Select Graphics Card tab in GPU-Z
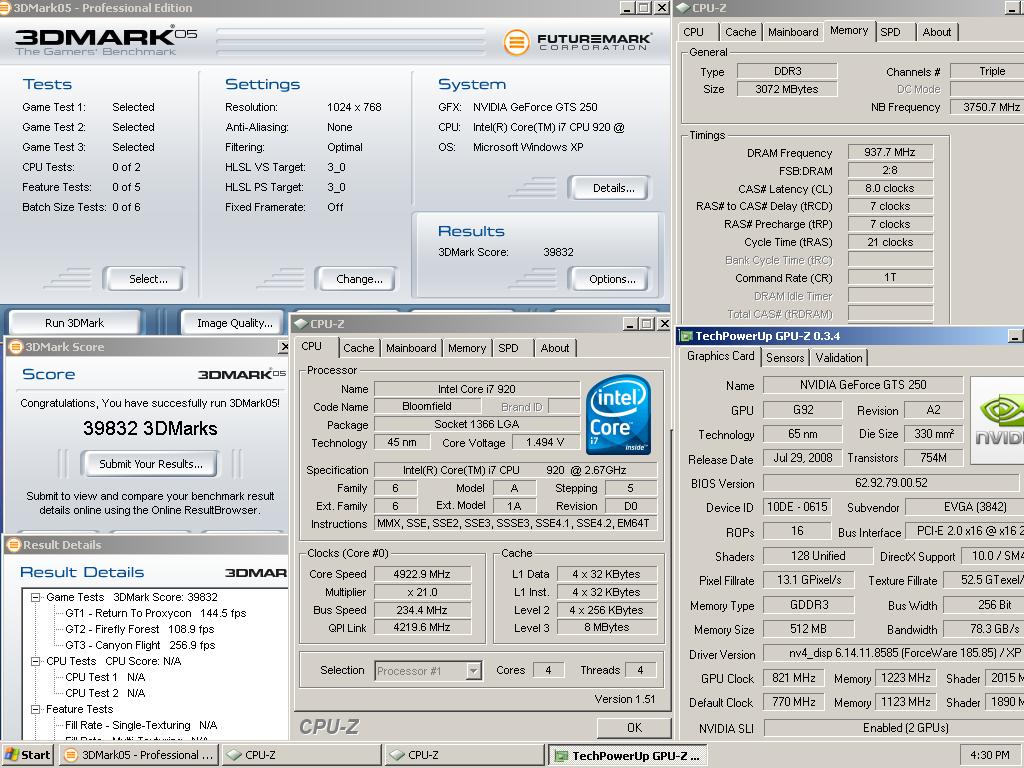 pyautogui.click(x=720, y=356)
